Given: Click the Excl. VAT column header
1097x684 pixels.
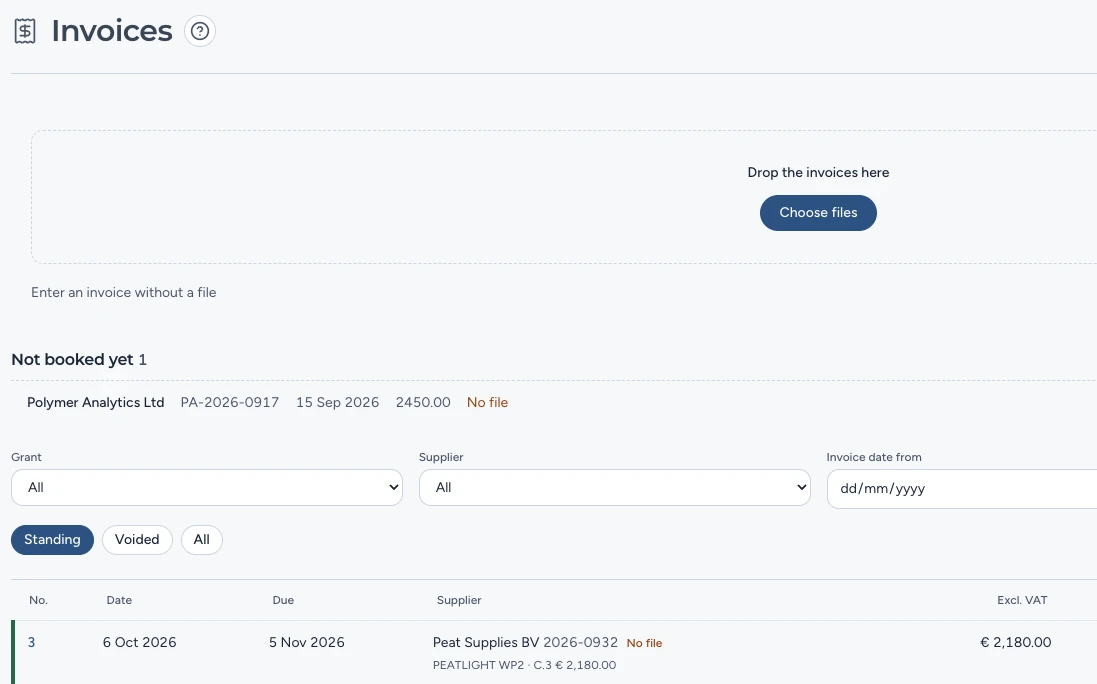Looking at the screenshot, I should click(1022, 600).
